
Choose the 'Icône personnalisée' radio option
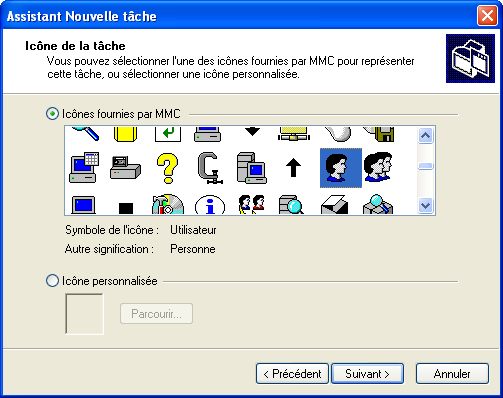tap(52, 281)
